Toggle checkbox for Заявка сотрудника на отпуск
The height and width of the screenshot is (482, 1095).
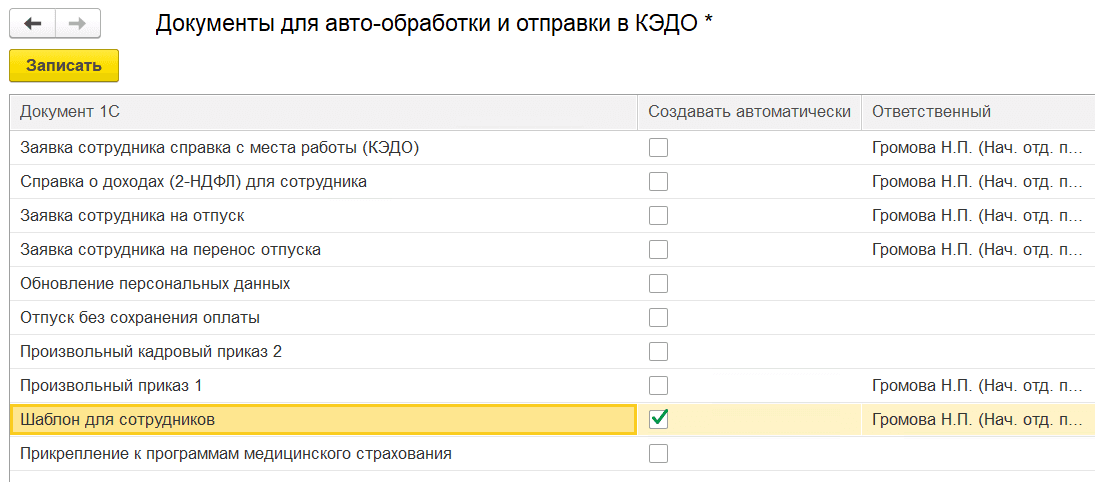(659, 216)
